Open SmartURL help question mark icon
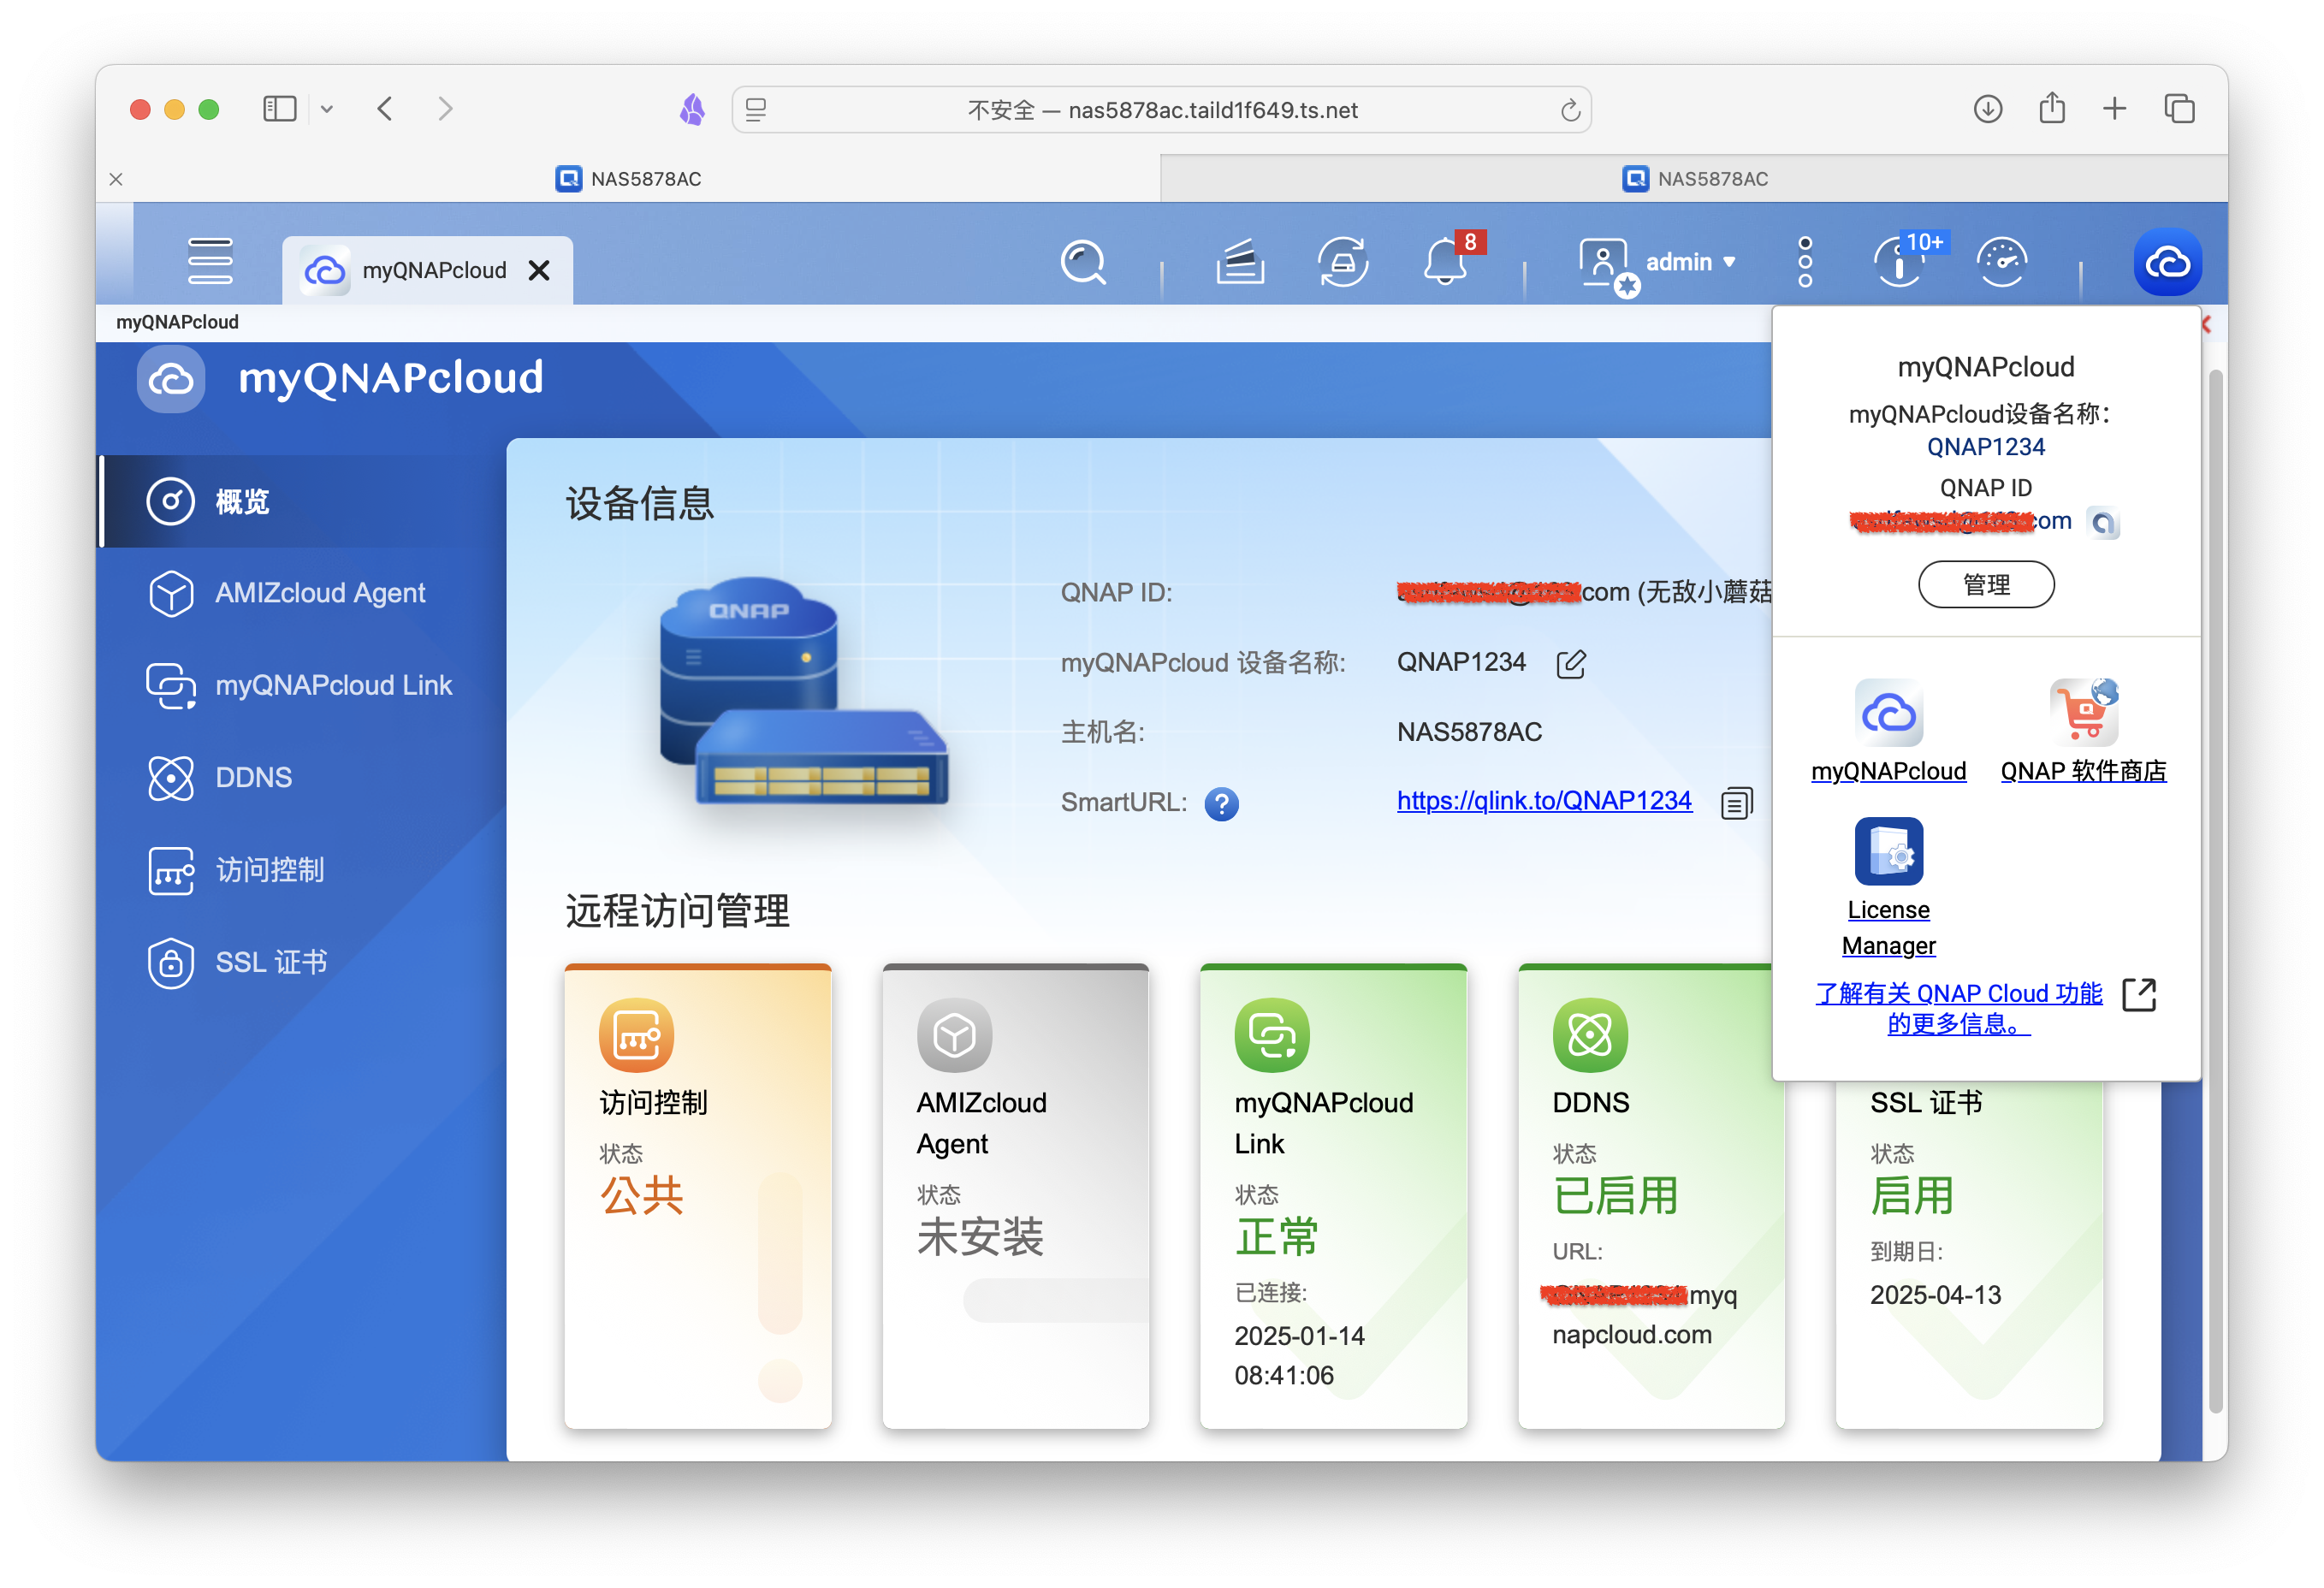The width and height of the screenshot is (2324, 1588). tap(1221, 803)
